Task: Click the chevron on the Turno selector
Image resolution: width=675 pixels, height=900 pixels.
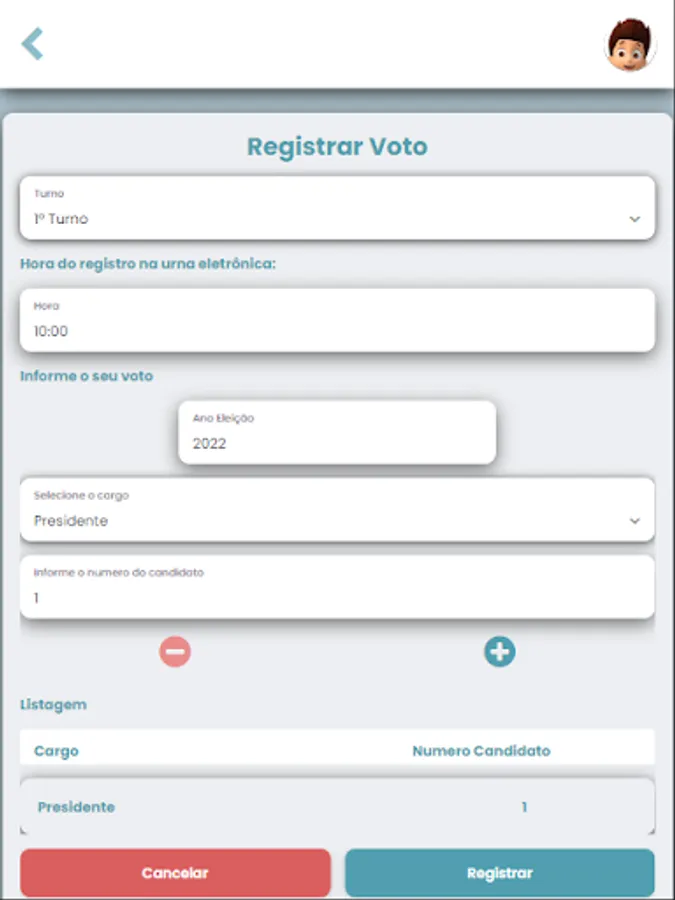Action: click(x=634, y=219)
